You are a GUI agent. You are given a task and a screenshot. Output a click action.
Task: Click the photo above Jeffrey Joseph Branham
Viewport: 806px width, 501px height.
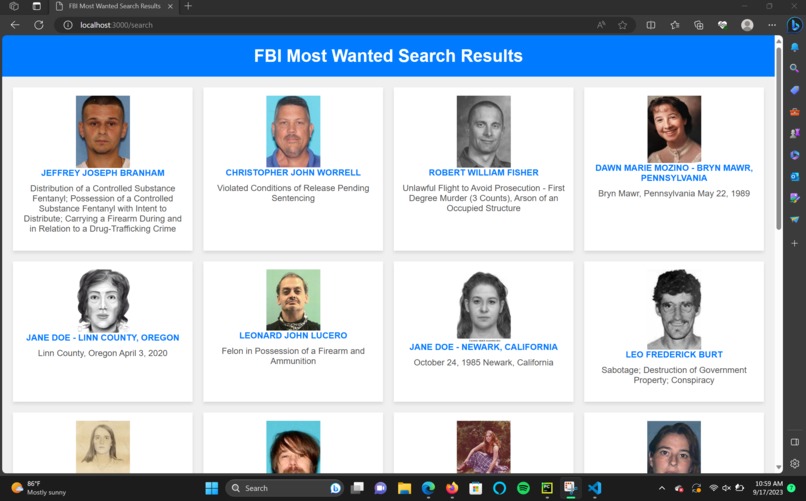click(103, 131)
